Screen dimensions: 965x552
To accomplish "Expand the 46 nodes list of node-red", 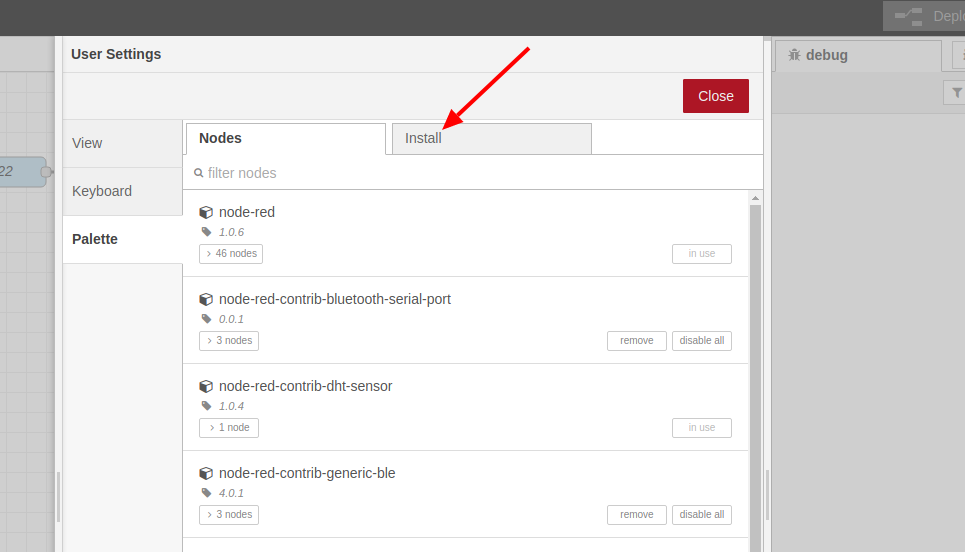I will pos(231,254).
